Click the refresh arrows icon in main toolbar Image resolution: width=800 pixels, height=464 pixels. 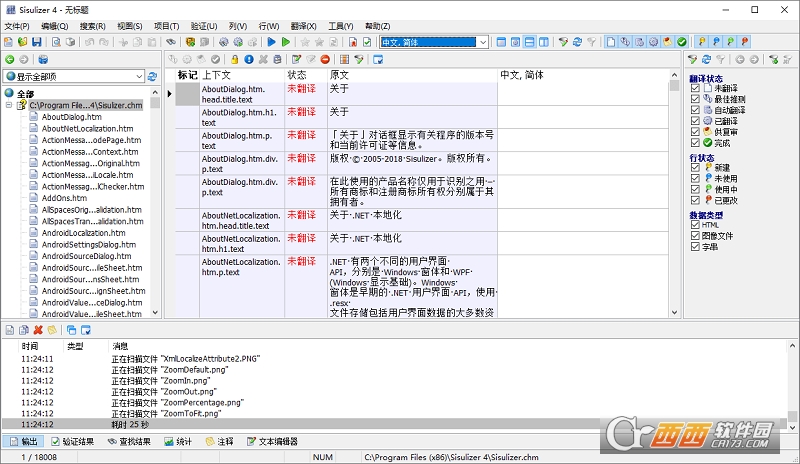(x=577, y=42)
